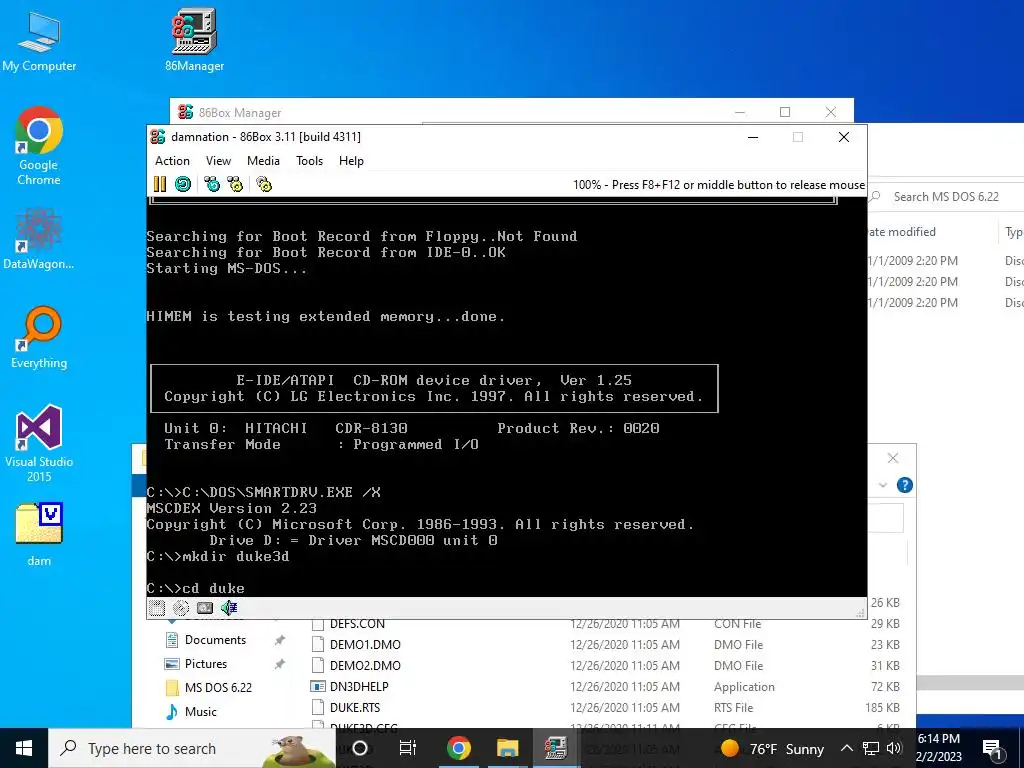This screenshot has height=768, width=1024.
Task: Open My Computer desktop icon
Action: pos(39,41)
